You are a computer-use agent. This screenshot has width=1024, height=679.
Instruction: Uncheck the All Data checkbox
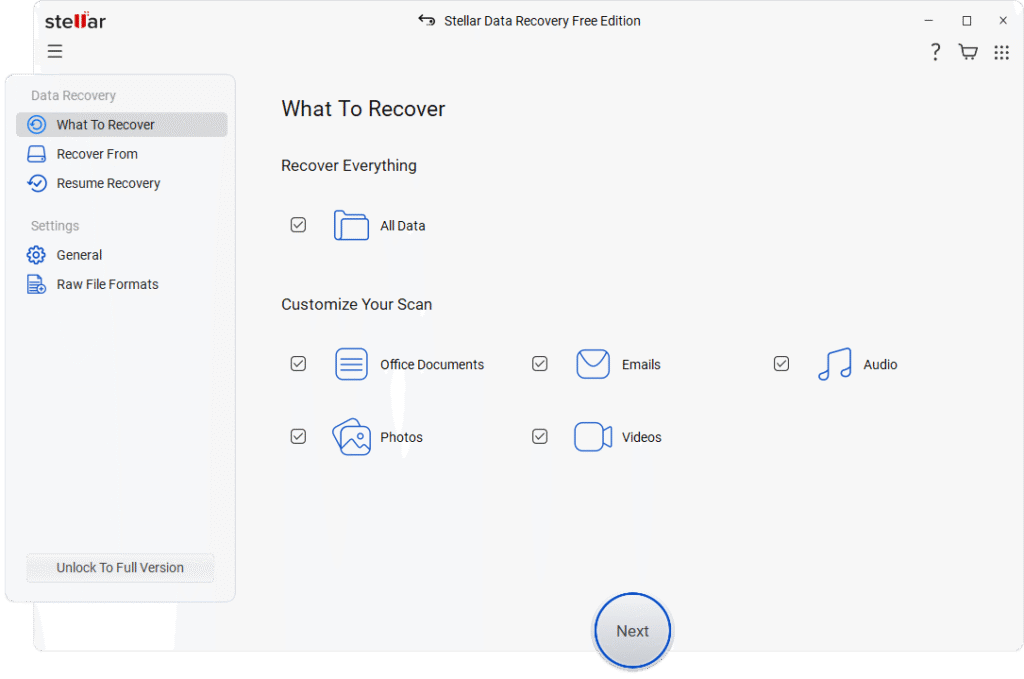[298, 225]
